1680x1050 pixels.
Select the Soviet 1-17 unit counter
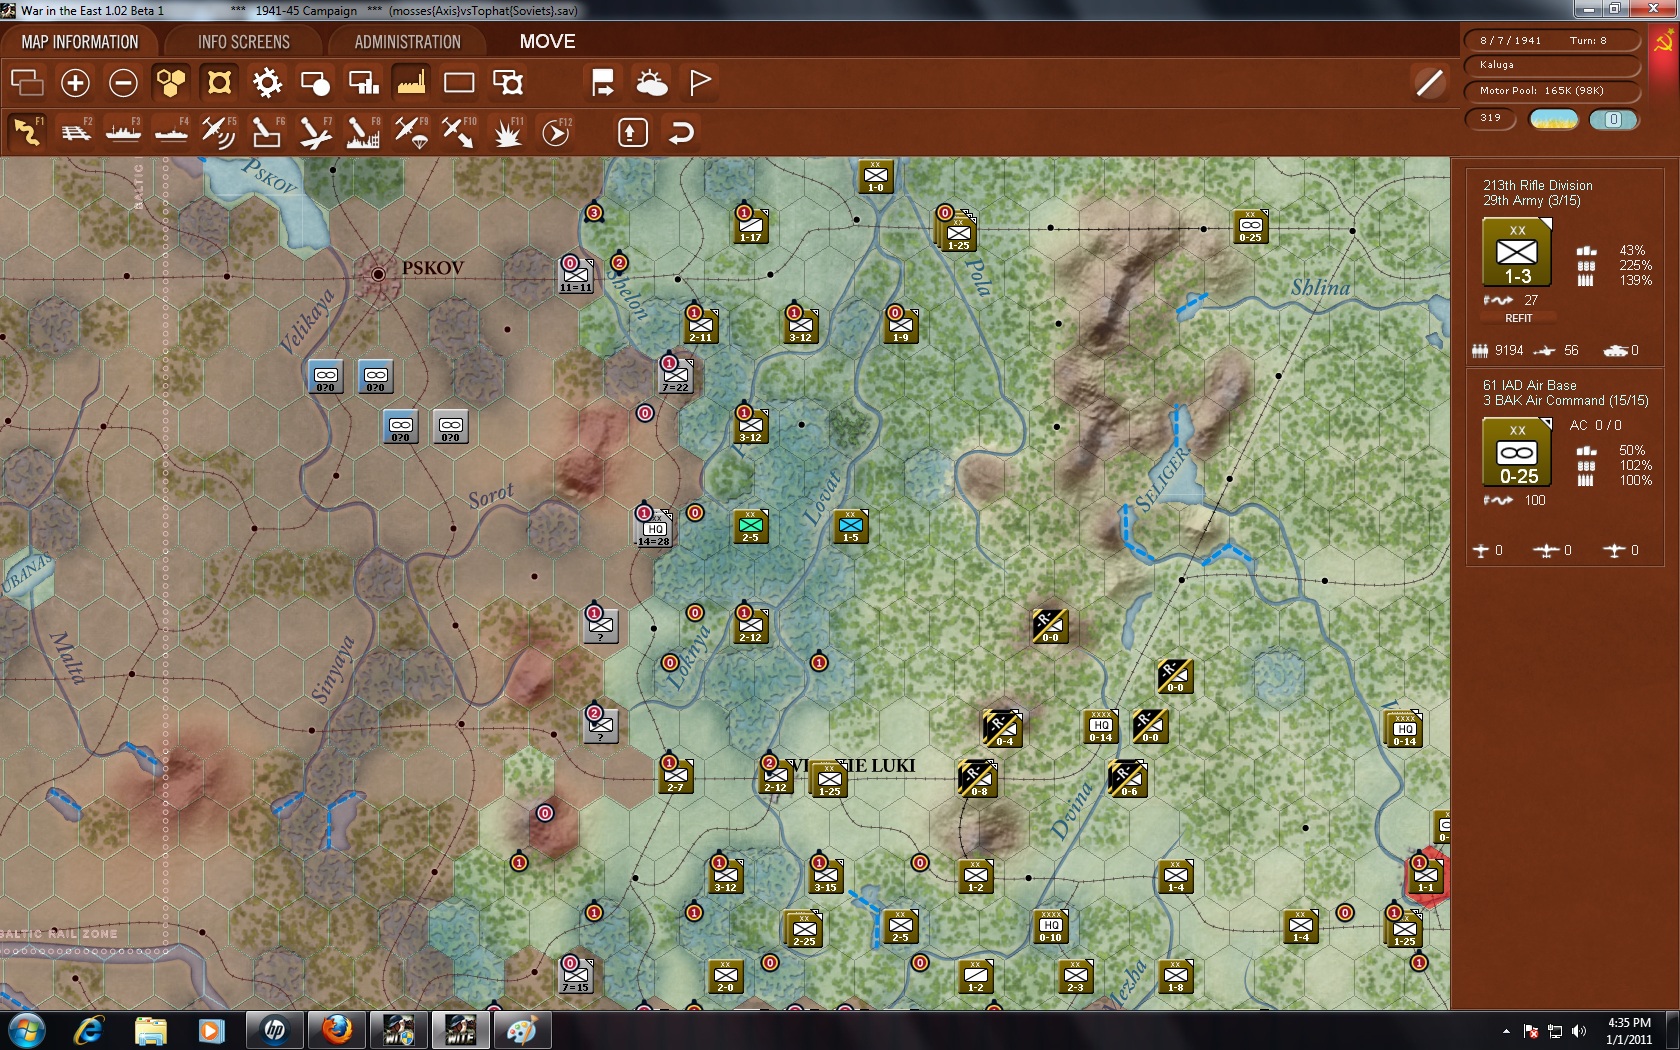click(x=750, y=226)
